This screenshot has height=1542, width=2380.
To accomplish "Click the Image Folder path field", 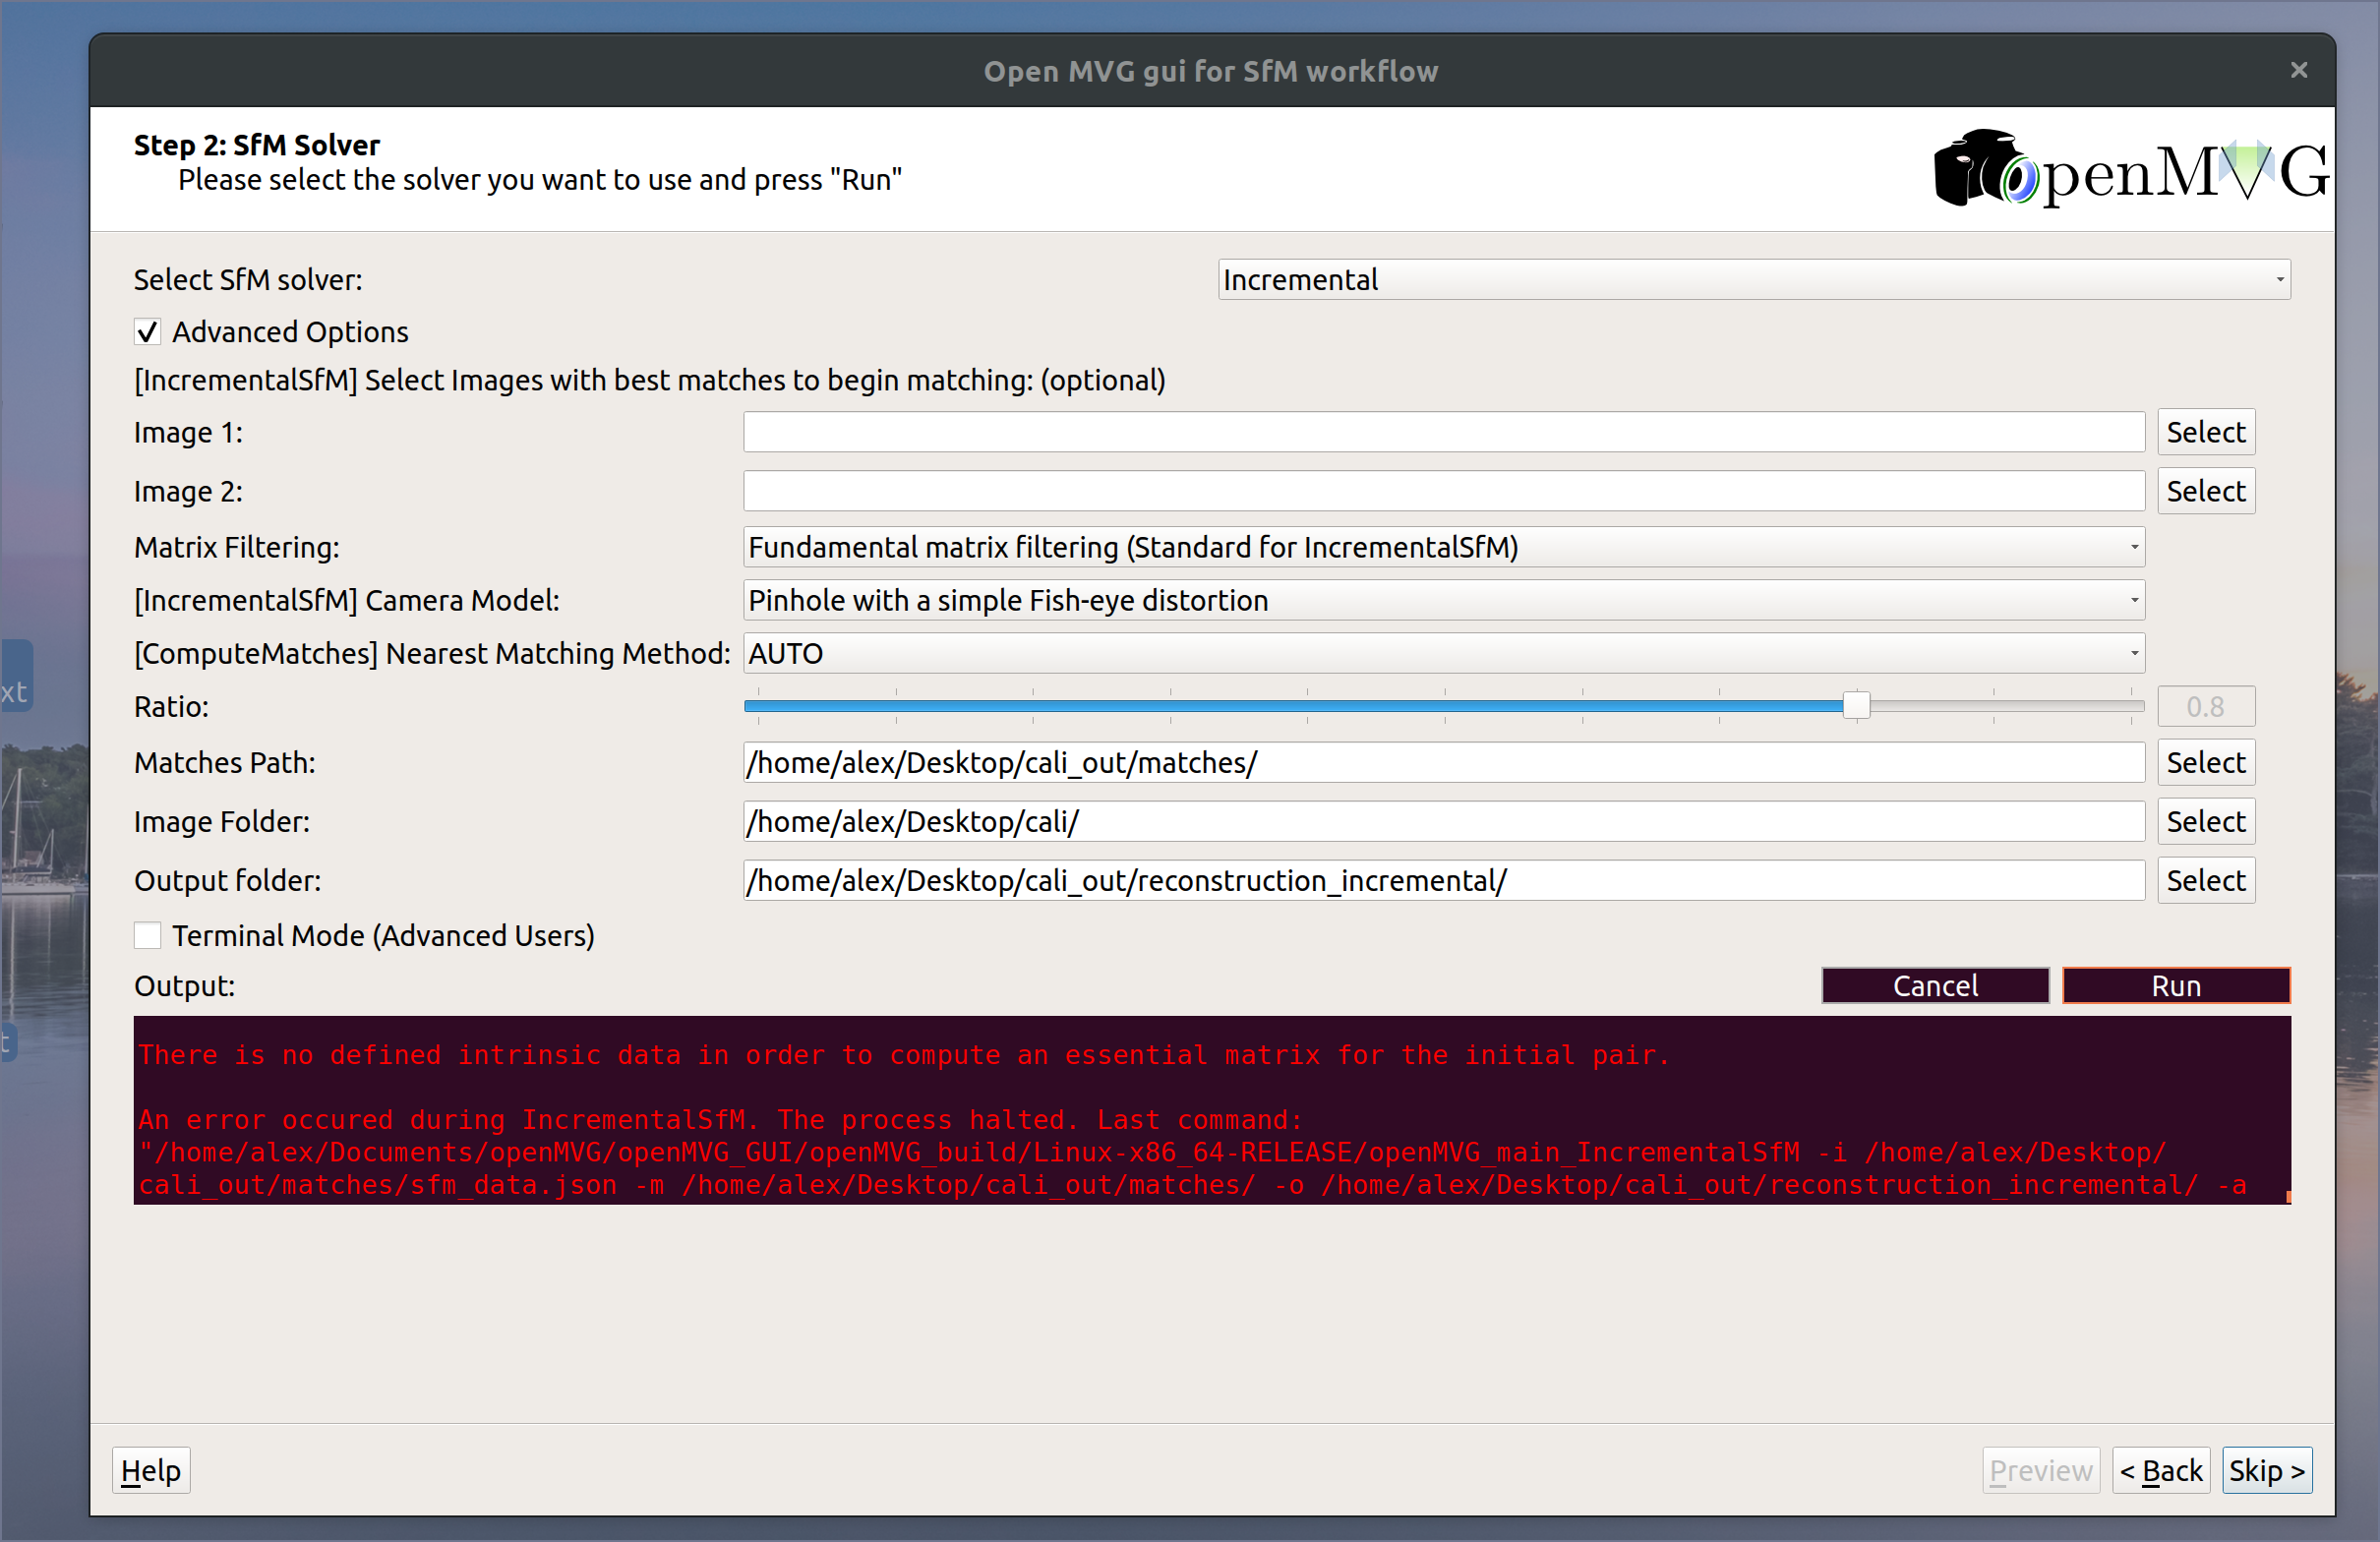I will 1443,822.
